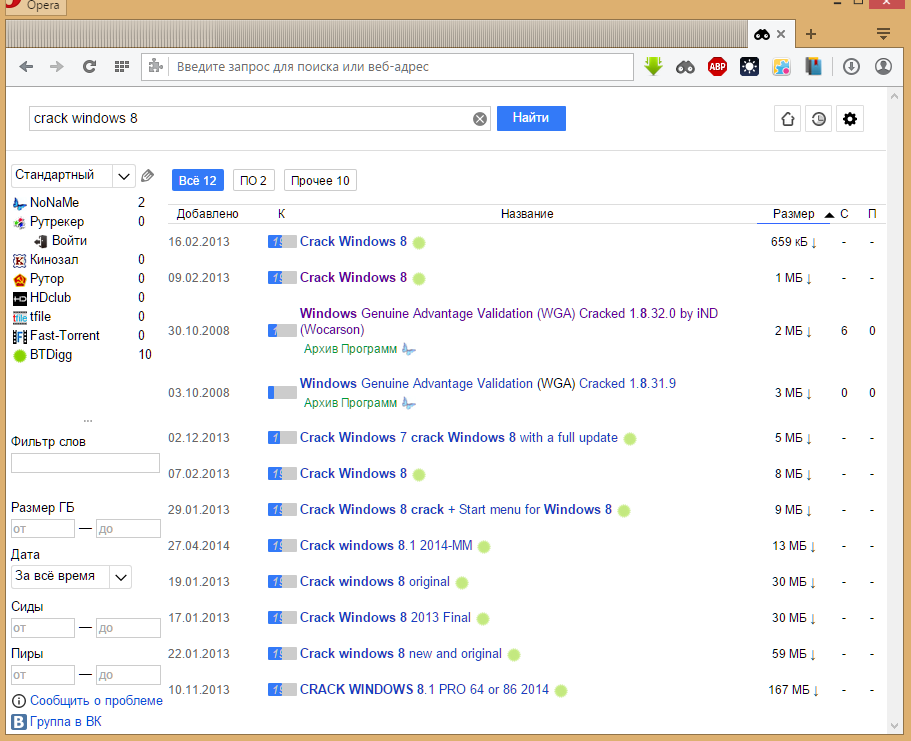This screenshot has height=741, width=911.
Task: Click the Сиды от field
Action: tap(43, 628)
